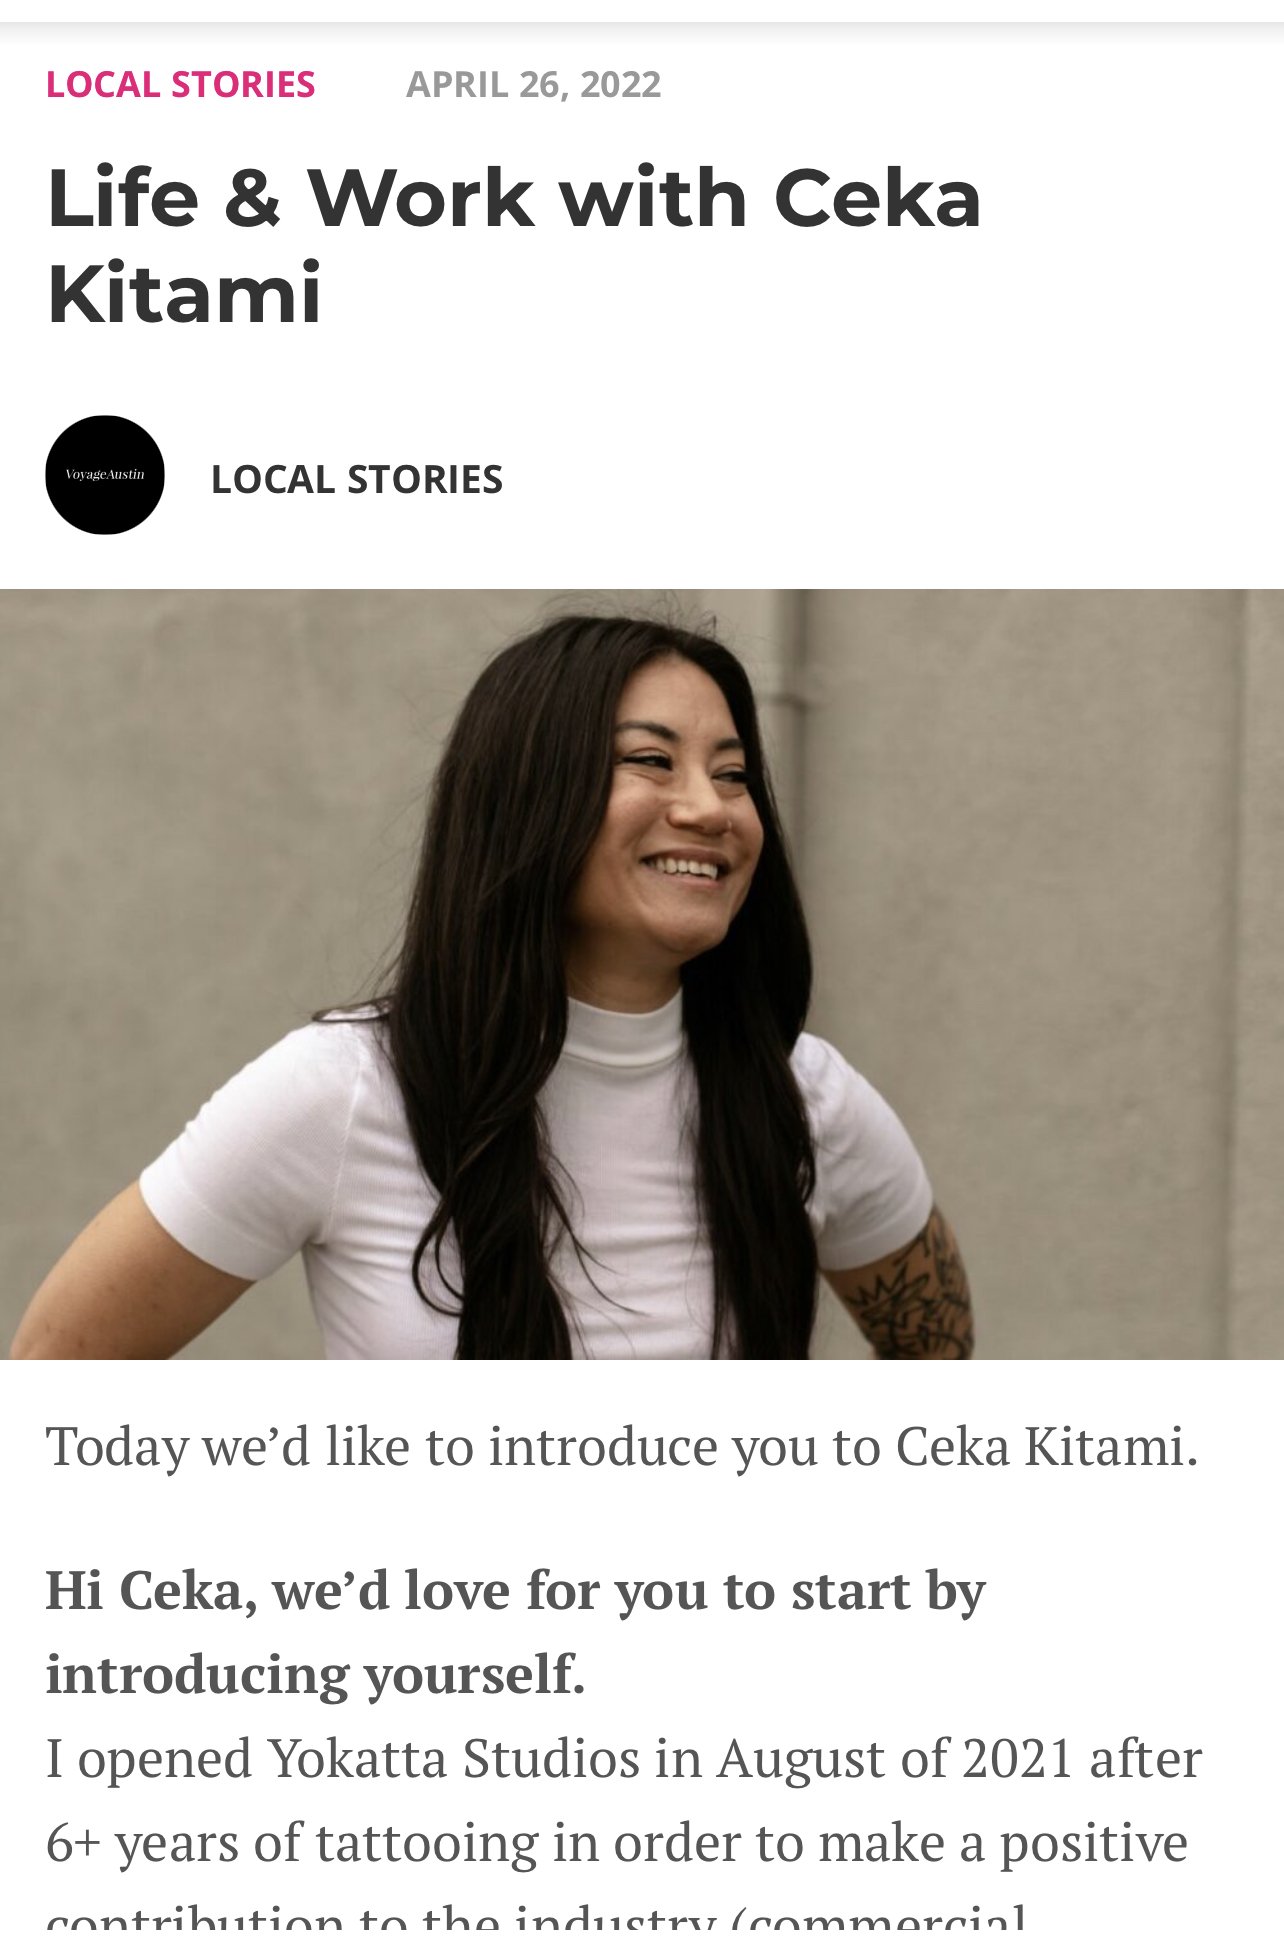Open the pink LOCAL STORIES category link
This screenshot has width=1284, height=1949.
[x=180, y=84]
